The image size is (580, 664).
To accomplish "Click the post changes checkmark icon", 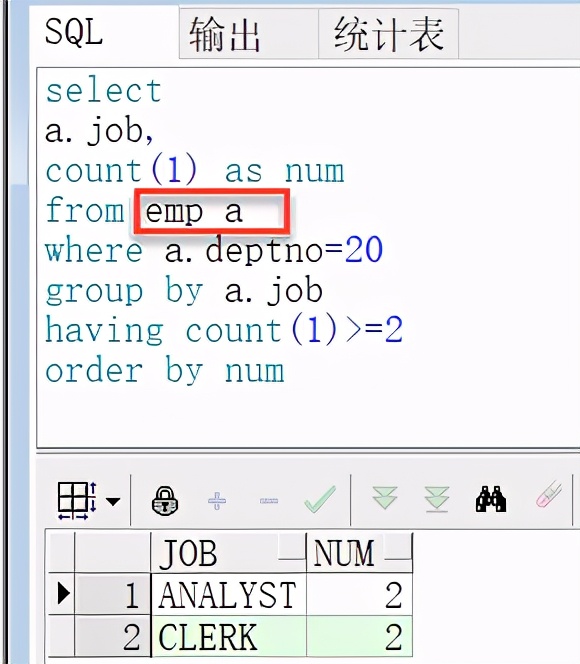I will [x=320, y=499].
